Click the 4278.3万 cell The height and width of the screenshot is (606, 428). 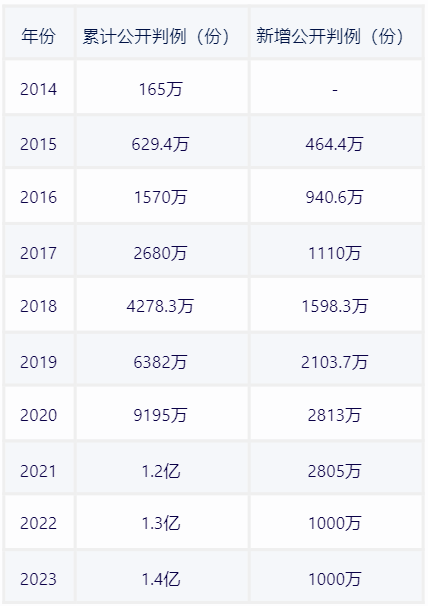[x=162, y=304]
